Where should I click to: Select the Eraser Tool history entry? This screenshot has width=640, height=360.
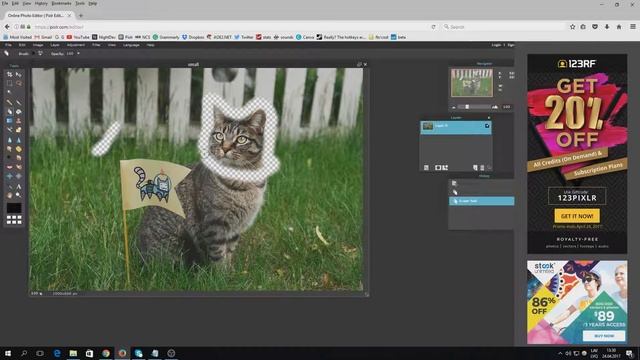pyautogui.click(x=482, y=201)
